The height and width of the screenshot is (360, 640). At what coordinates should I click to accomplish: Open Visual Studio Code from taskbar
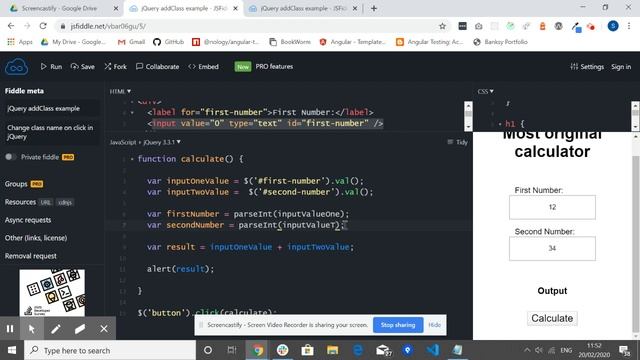pos(433,350)
